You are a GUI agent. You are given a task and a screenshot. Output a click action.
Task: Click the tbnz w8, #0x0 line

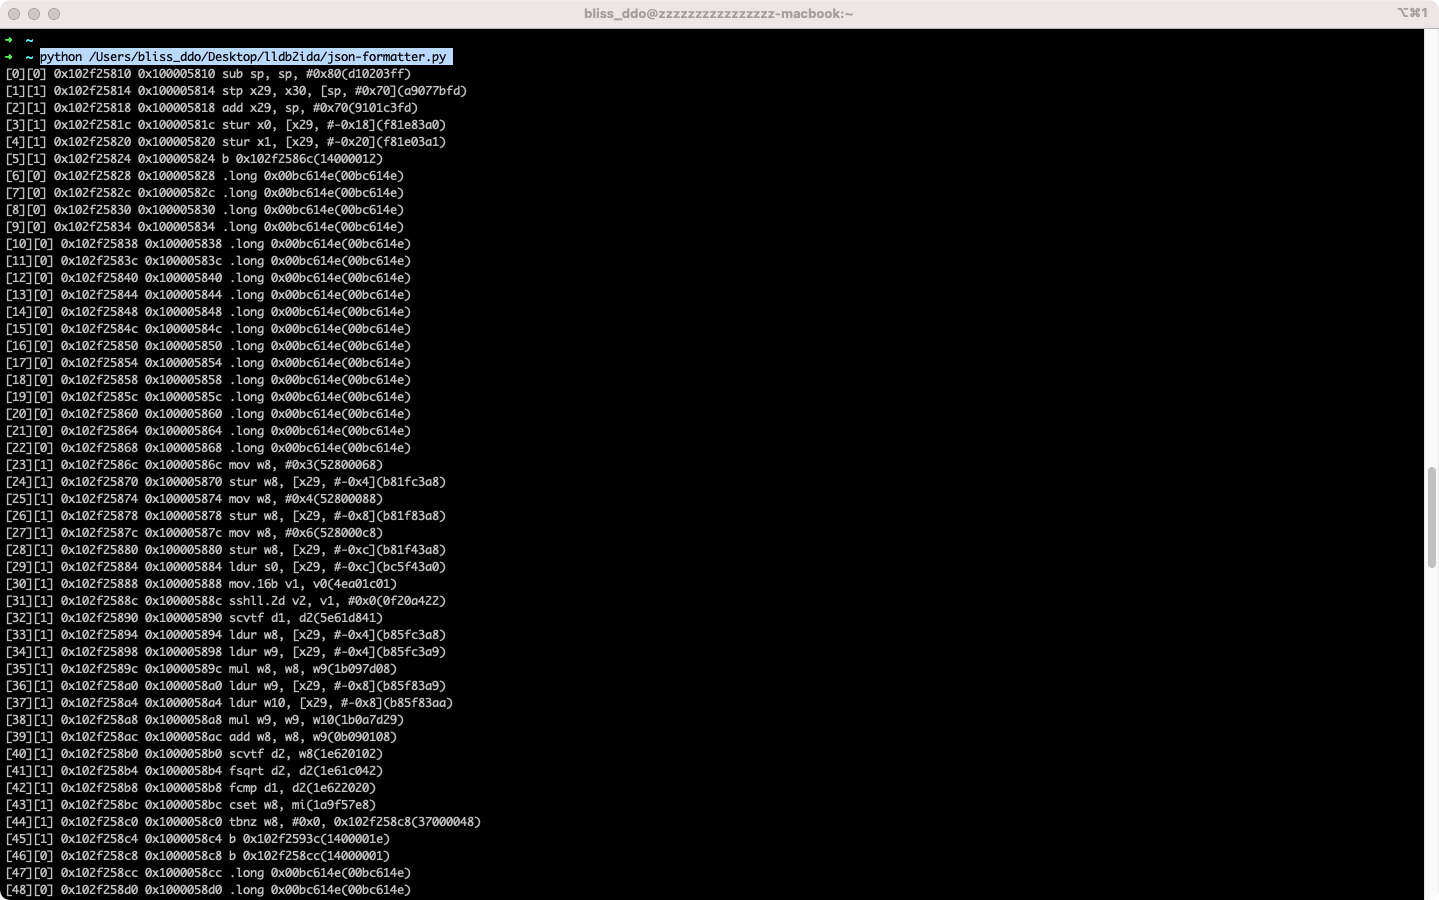click(243, 822)
